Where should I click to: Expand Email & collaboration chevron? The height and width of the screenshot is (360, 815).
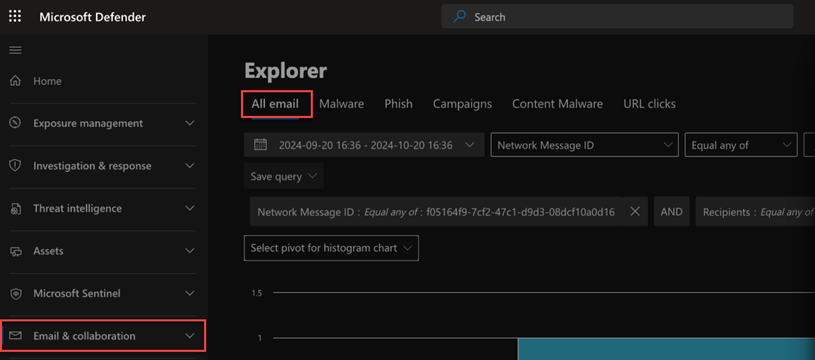point(190,336)
